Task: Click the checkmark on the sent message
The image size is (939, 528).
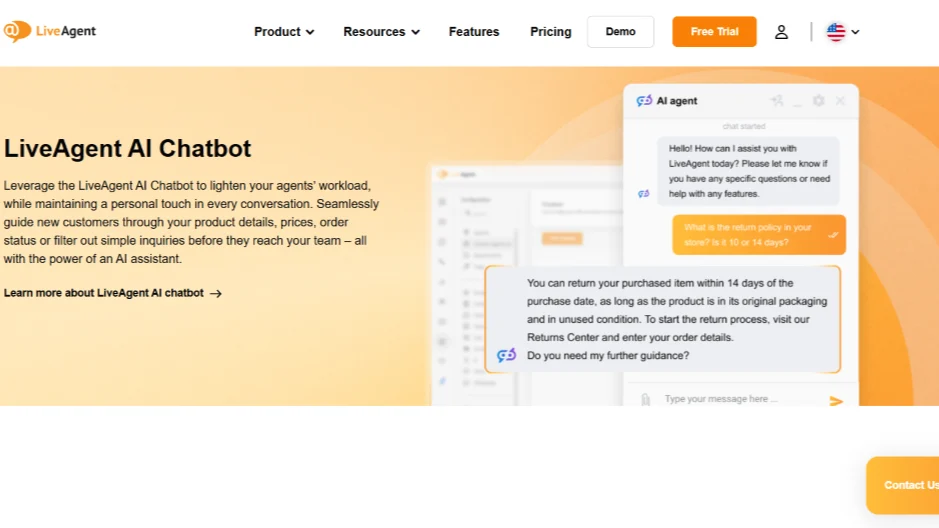Action: tap(833, 235)
